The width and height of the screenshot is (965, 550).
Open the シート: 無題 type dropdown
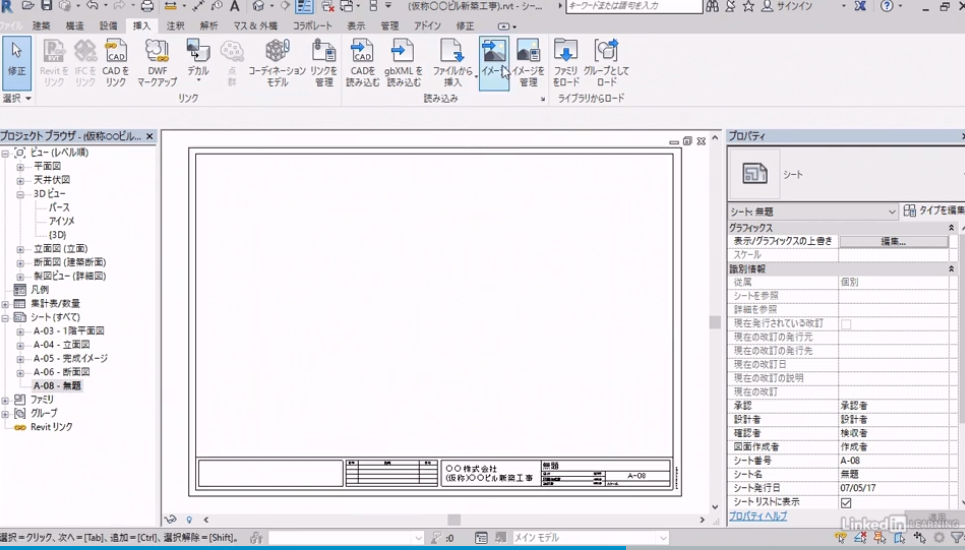coord(892,212)
